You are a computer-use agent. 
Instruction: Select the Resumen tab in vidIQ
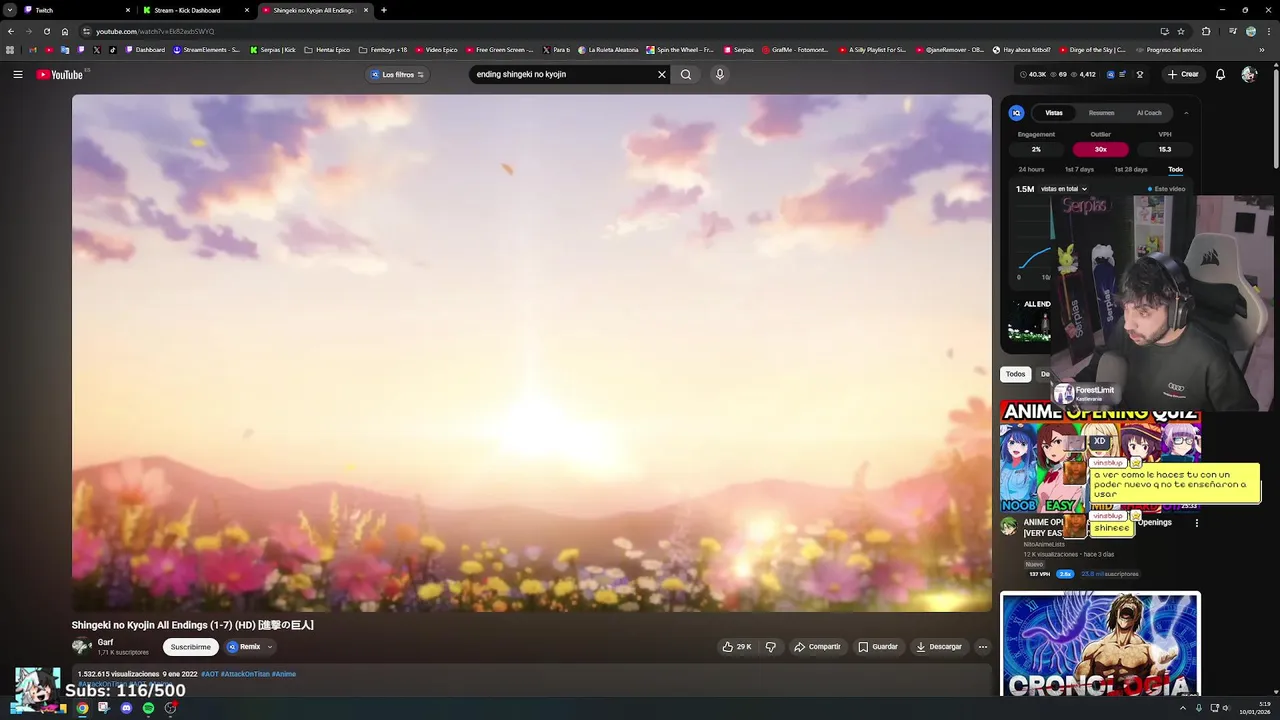click(x=1101, y=113)
